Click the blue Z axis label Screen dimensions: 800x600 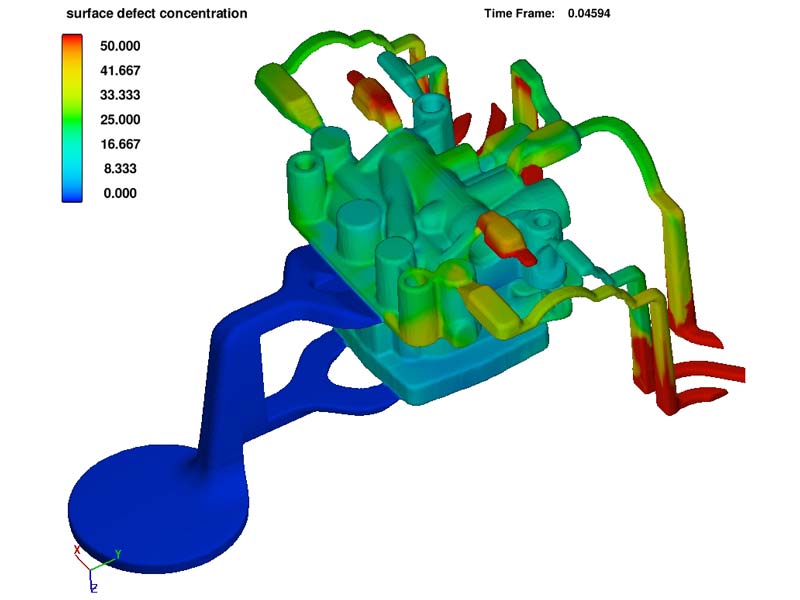click(x=92, y=588)
